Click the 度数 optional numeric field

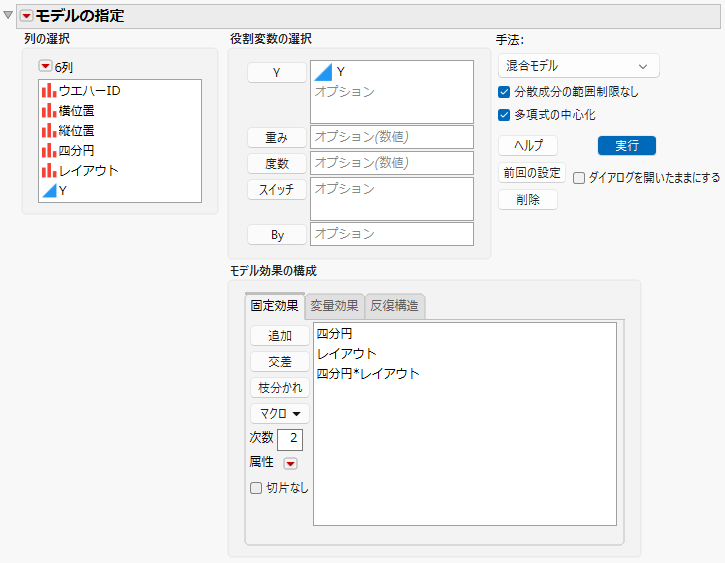pos(392,163)
